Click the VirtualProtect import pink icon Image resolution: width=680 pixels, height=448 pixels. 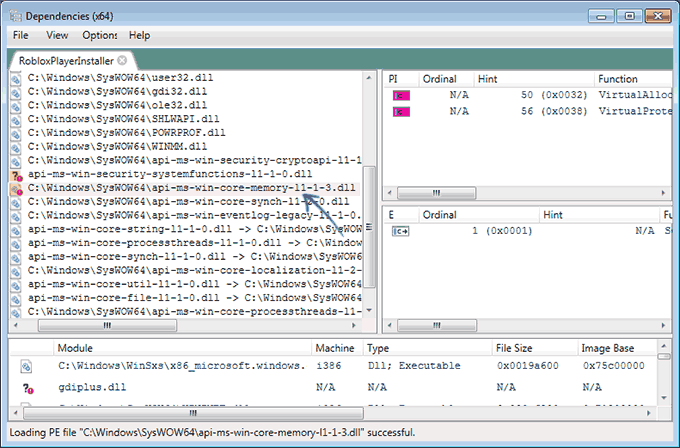tap(400, 111)
